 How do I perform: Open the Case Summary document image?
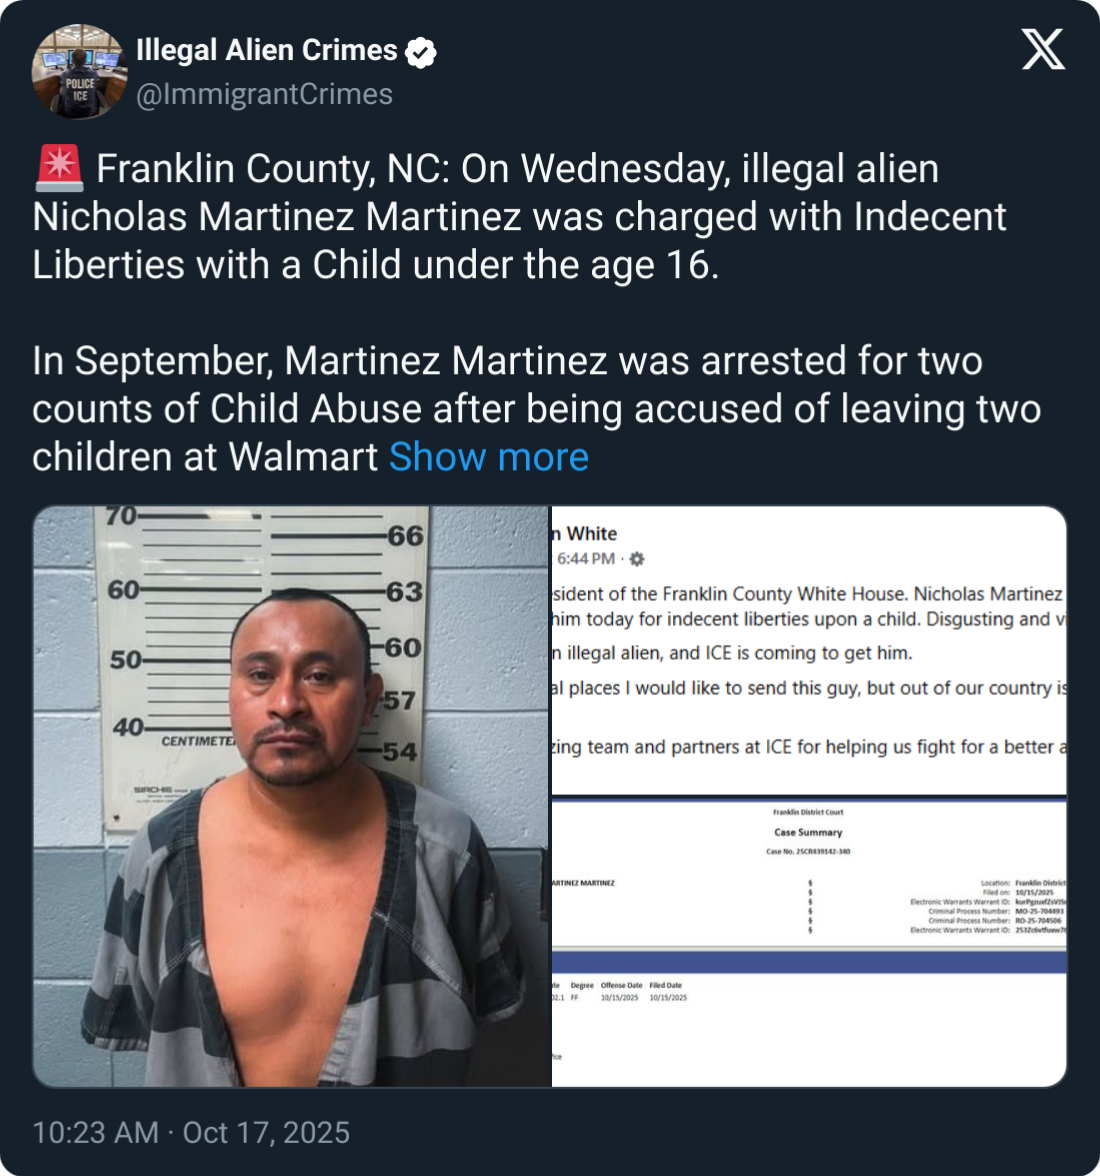[809, 942]
